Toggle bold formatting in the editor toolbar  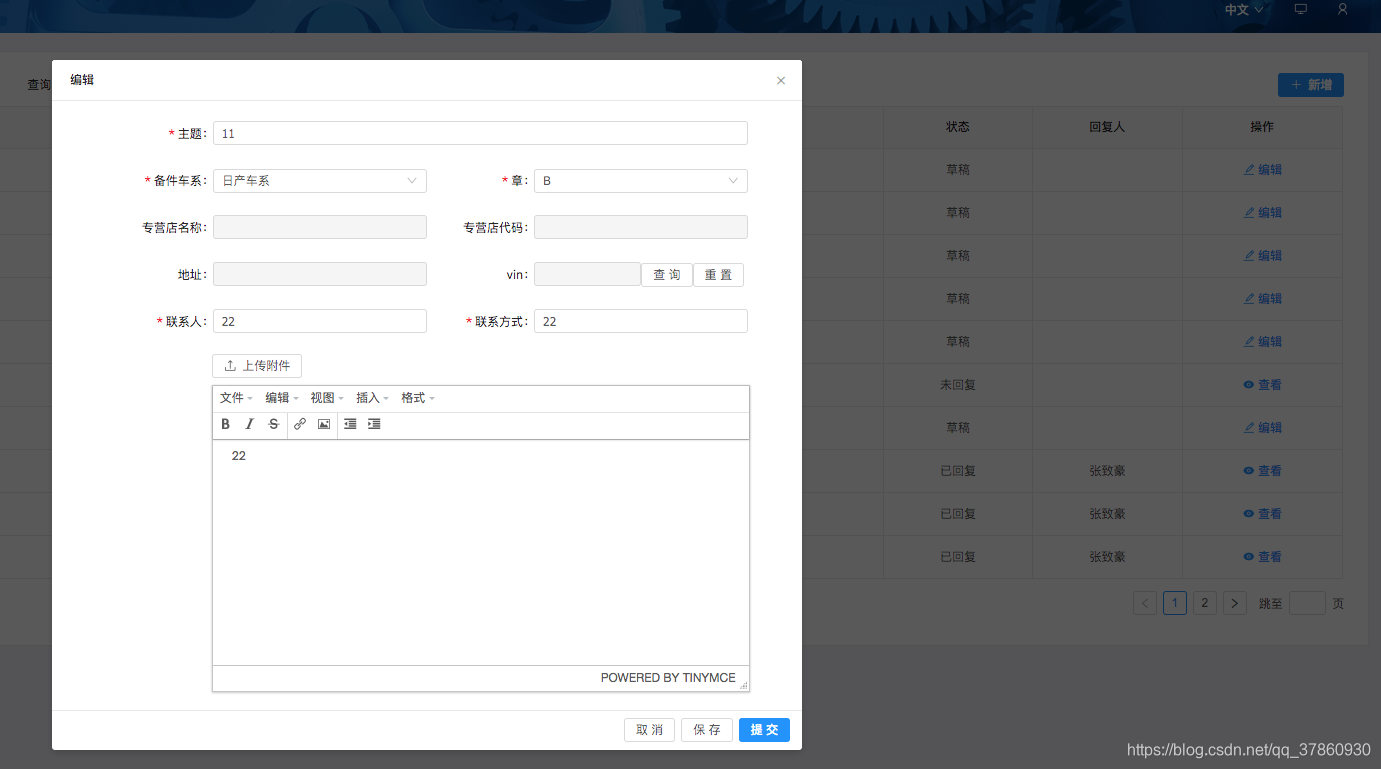[x=226, y=424]
